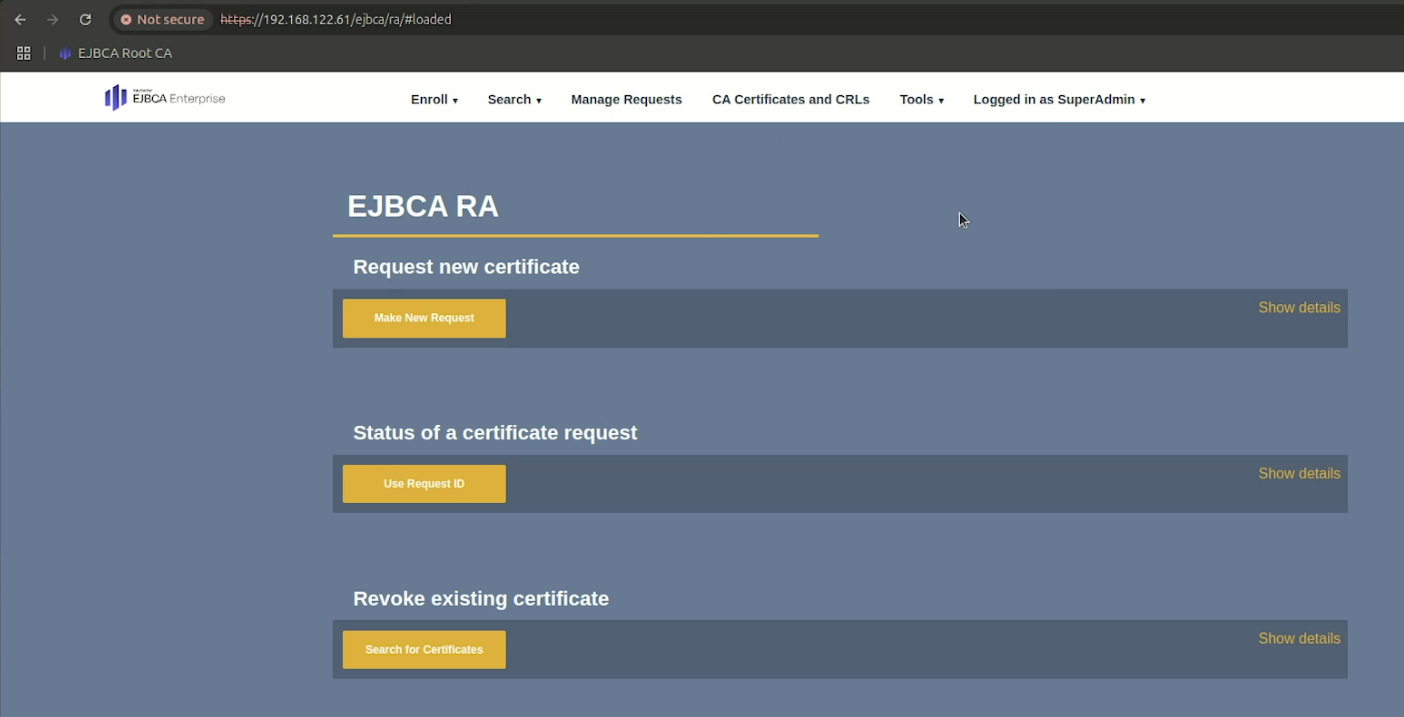This screenshot has height=717, width=1404.
Task: Reload the page with refresh icon
Action: click(86, 19)
